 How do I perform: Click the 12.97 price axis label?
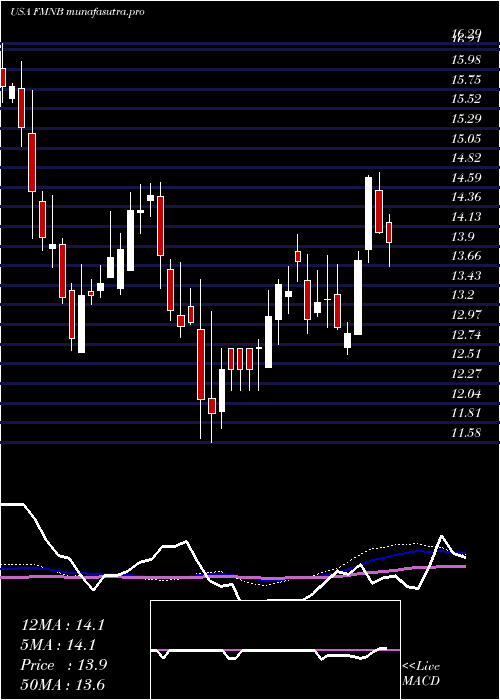point(466,315)
